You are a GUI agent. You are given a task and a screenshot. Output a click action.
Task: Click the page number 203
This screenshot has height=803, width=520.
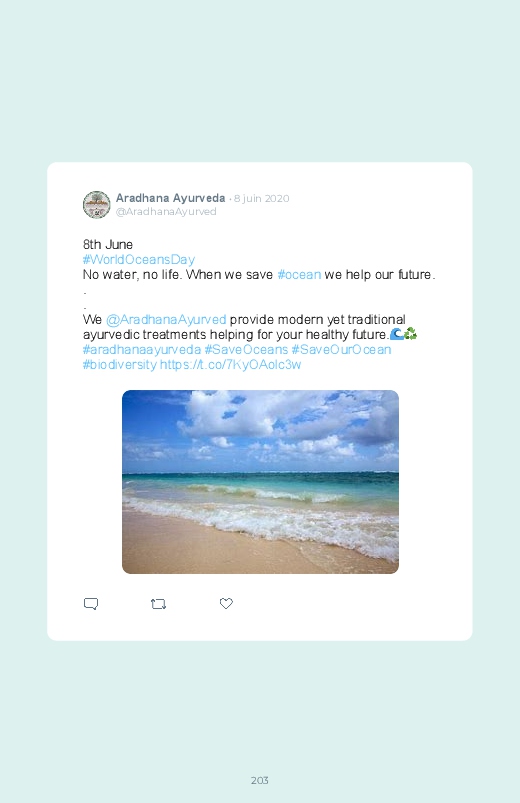(260, 780)
